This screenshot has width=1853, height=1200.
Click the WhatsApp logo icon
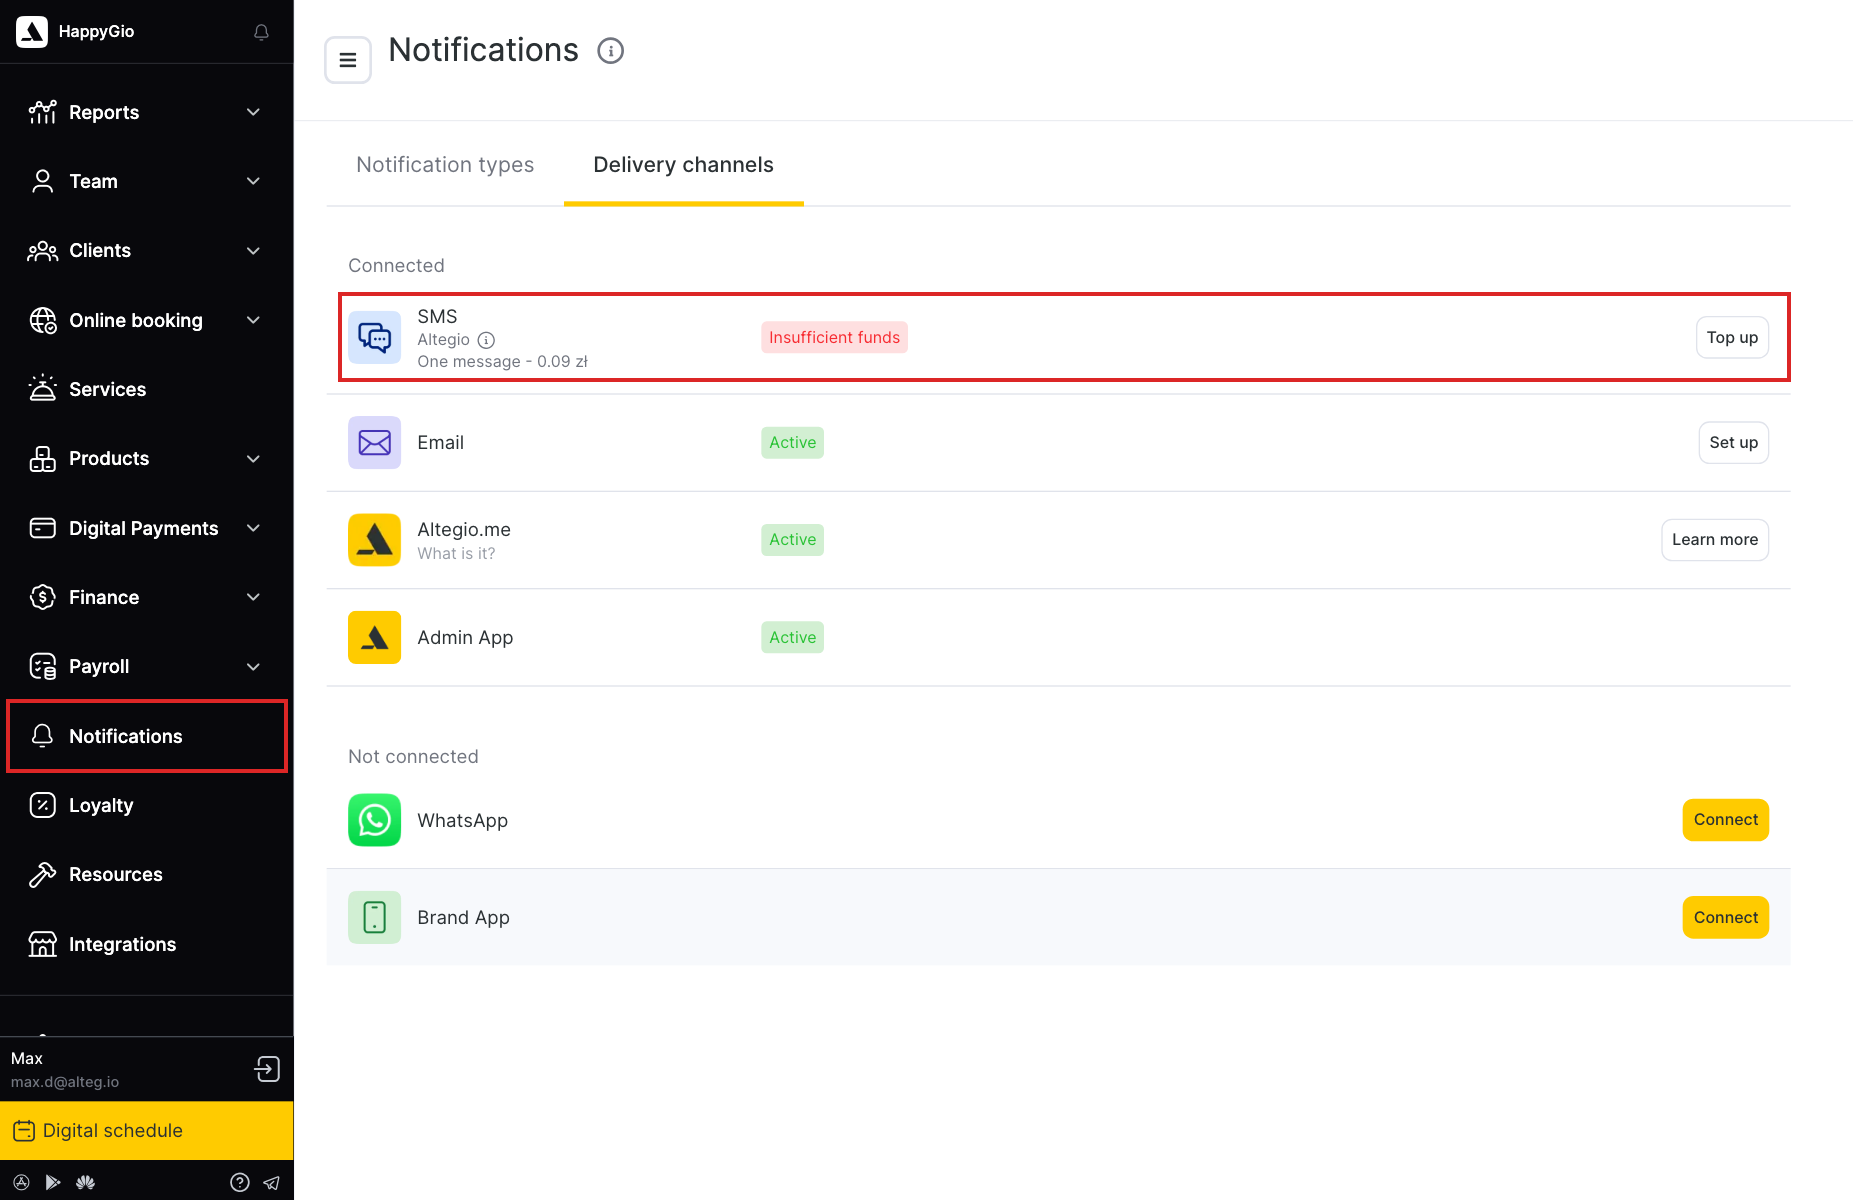coord(374,820)
